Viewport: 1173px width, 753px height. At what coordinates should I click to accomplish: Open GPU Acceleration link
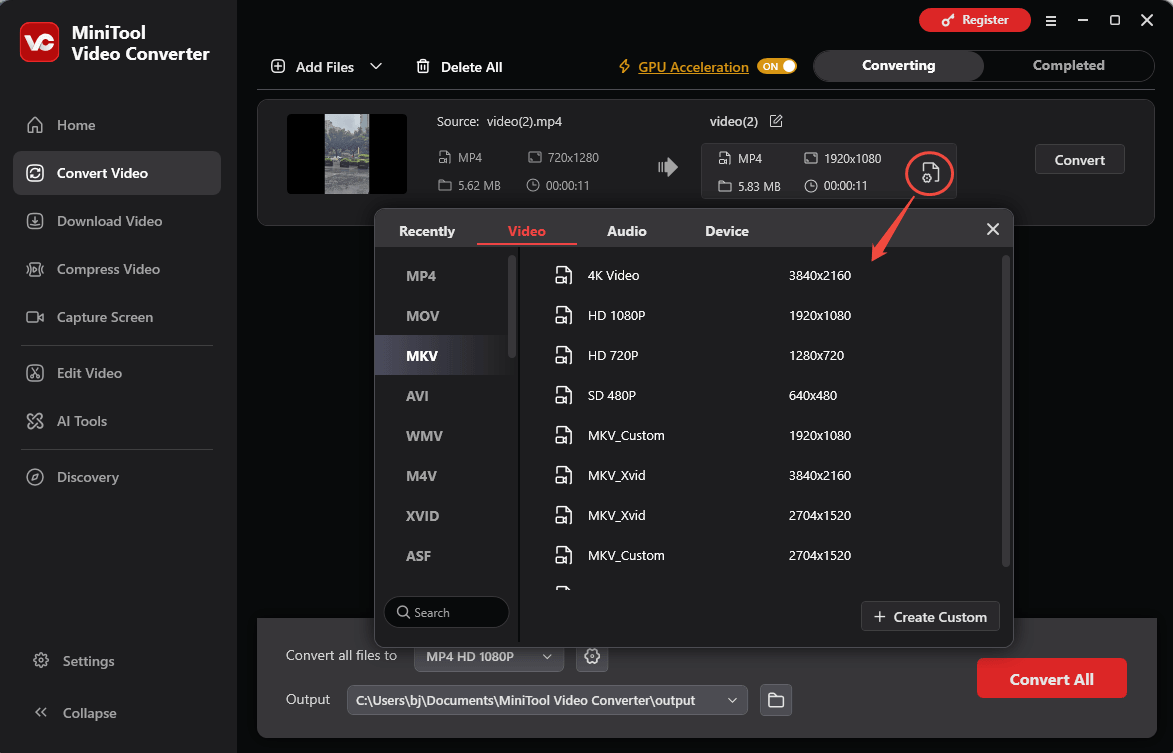[693, 67]
